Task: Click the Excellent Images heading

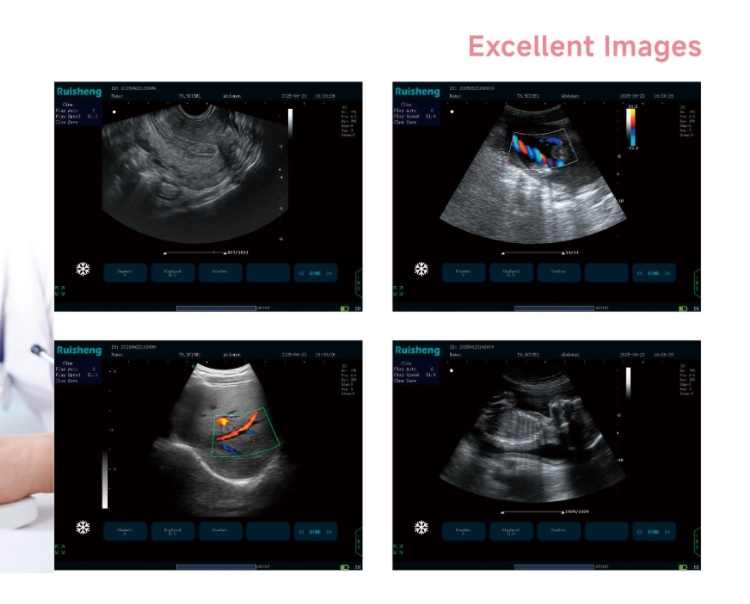Action: (585, 47)
